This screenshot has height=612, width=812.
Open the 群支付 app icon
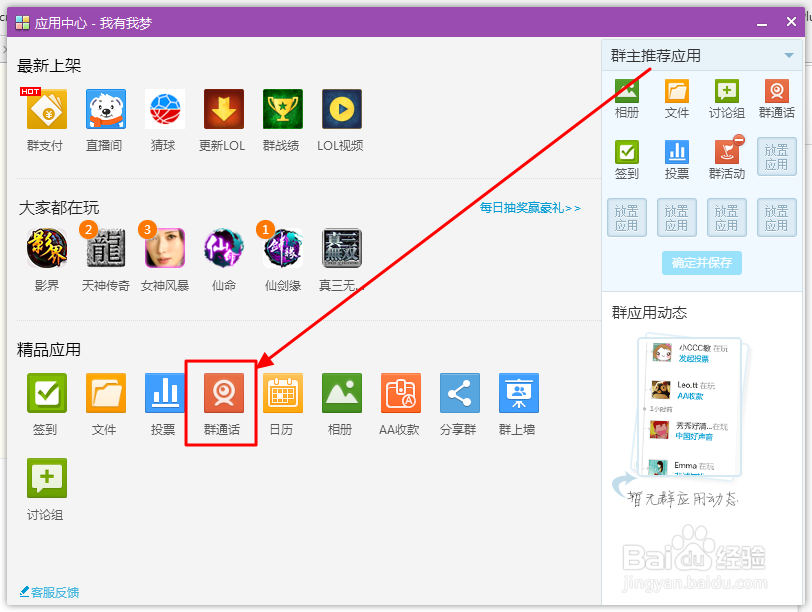point(47,109)
